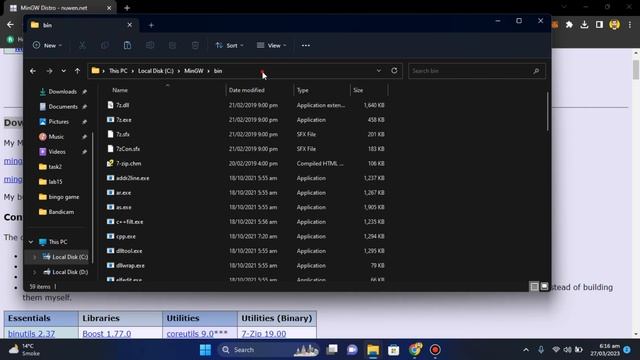
Task: Click MinGW in address breadcrumb
Action: [x=193, y=71]
